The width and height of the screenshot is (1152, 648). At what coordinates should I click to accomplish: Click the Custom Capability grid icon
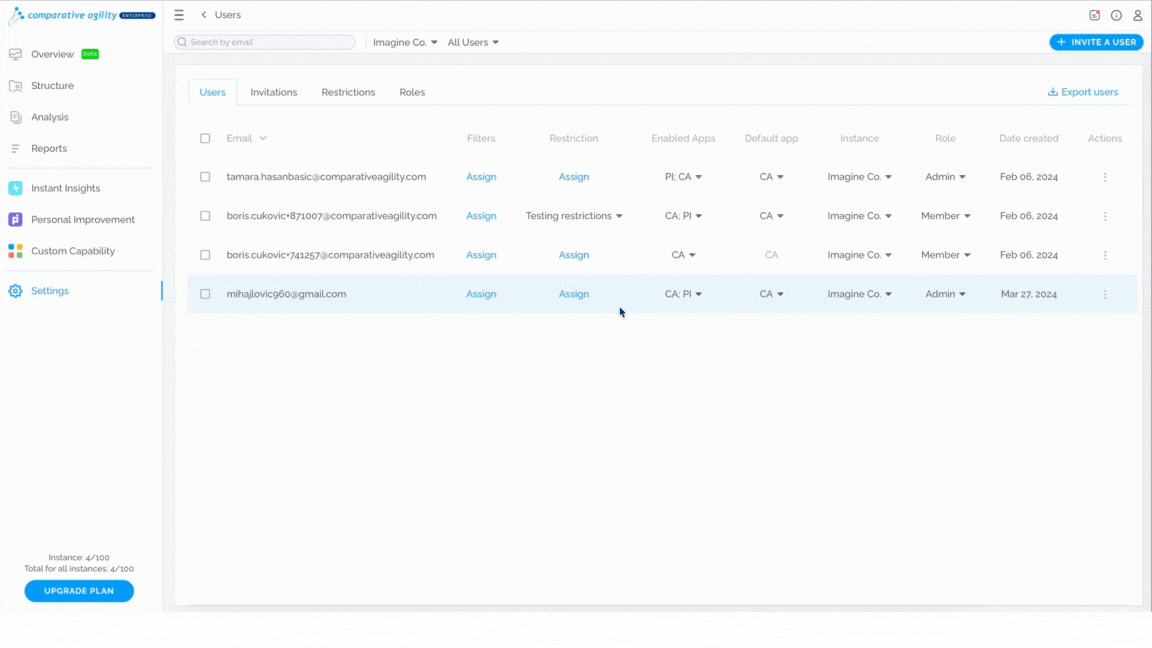pos(15,251)
